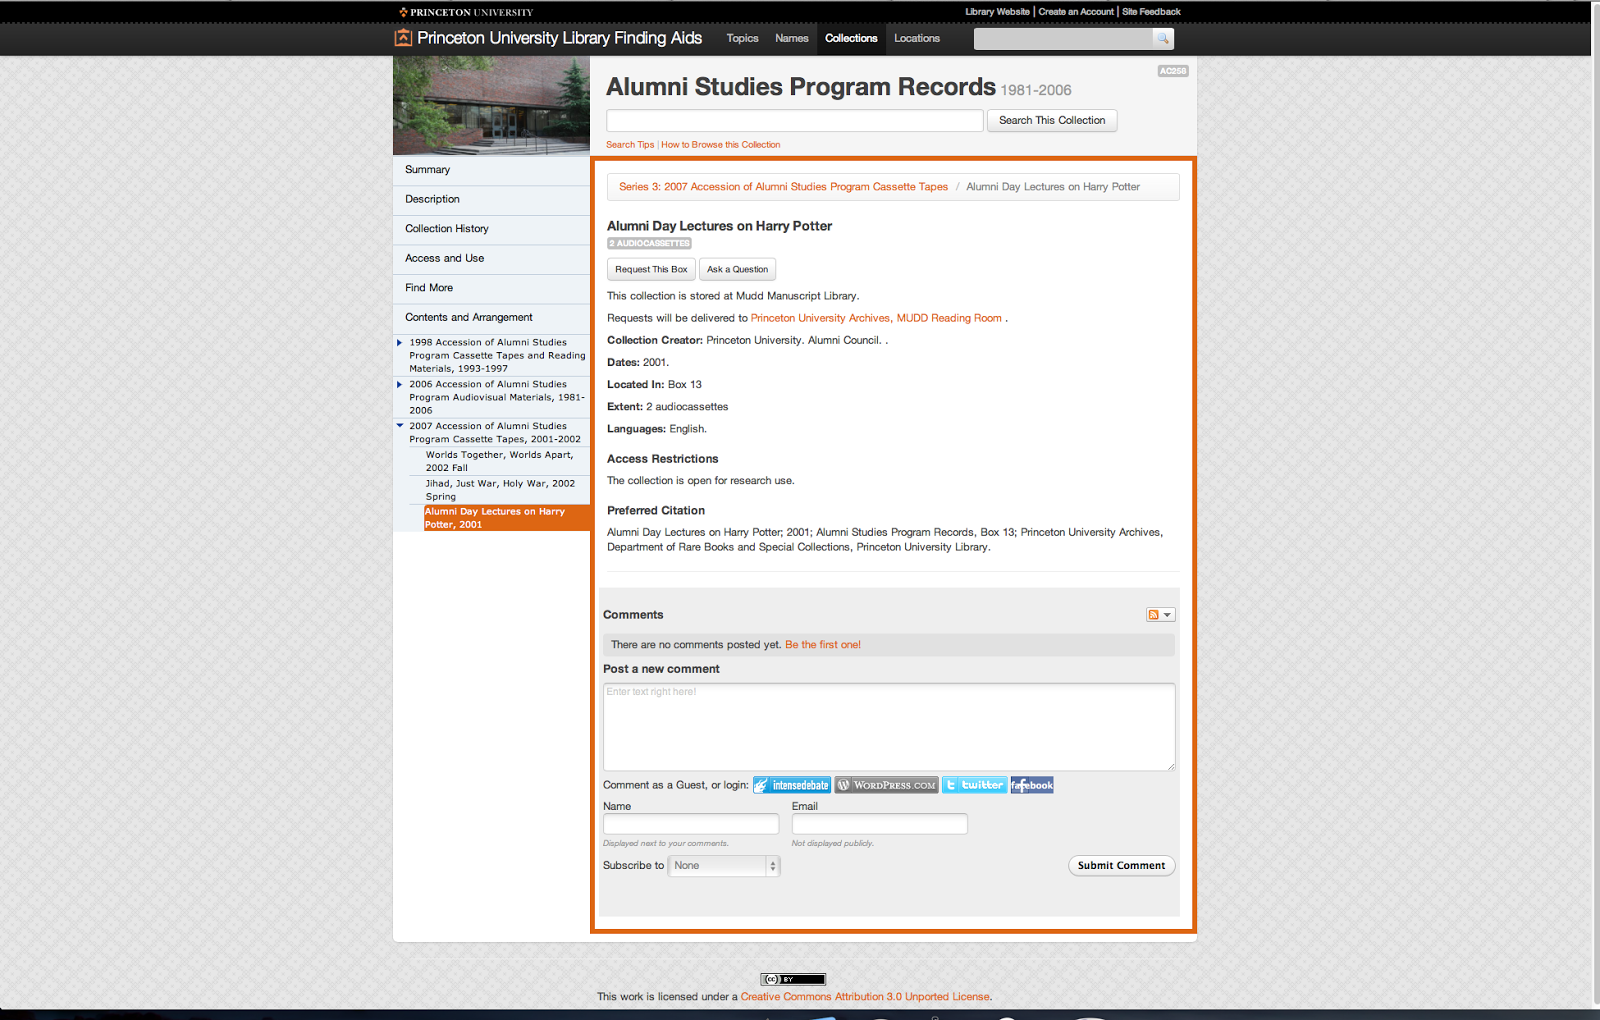Go to Access and Use section
Viewport: 1600px width, 1020px height.
[491, 259]
